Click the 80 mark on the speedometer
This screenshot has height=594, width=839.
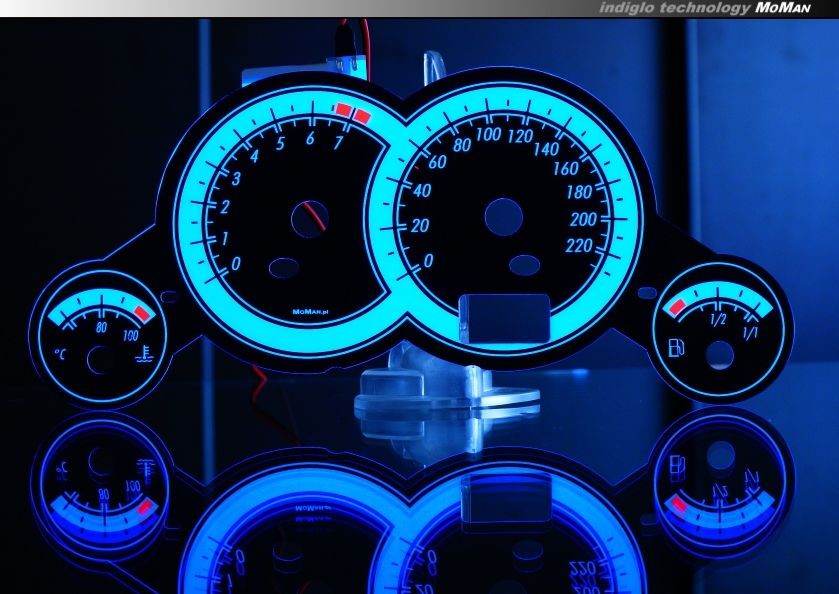point(462,145)
